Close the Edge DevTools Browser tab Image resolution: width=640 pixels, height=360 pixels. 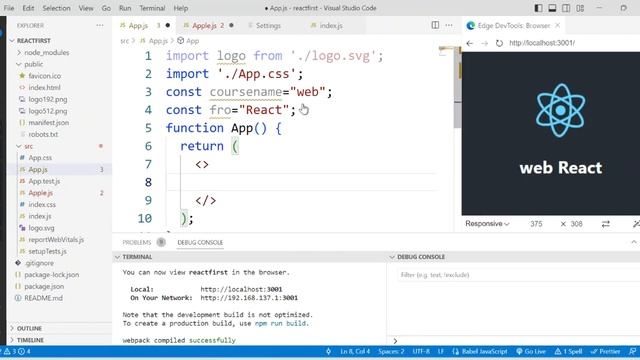pos(558,25)
